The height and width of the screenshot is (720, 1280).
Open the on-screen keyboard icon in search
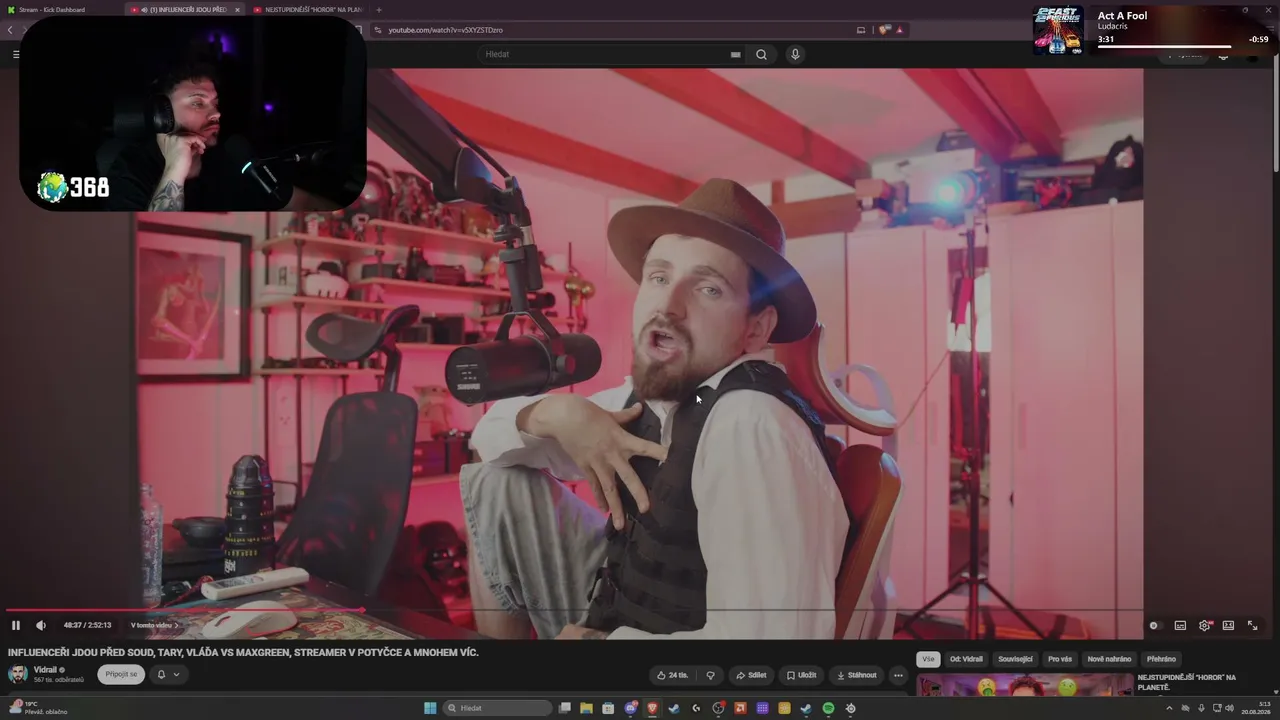pos(735,54)
